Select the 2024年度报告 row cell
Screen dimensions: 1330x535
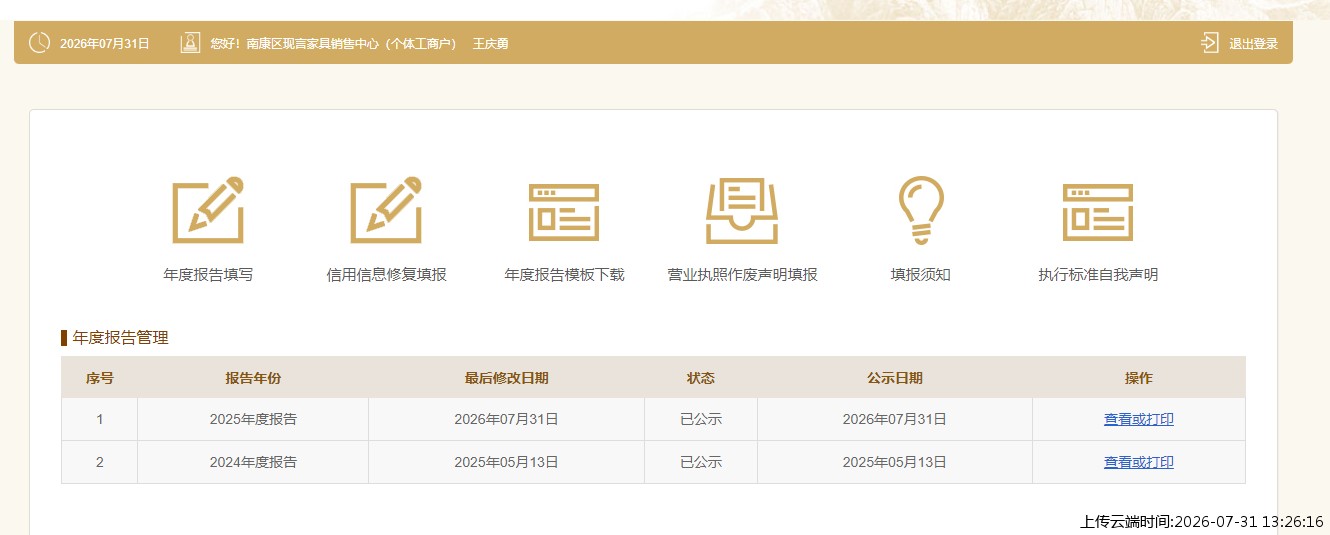tap(253, 462)
